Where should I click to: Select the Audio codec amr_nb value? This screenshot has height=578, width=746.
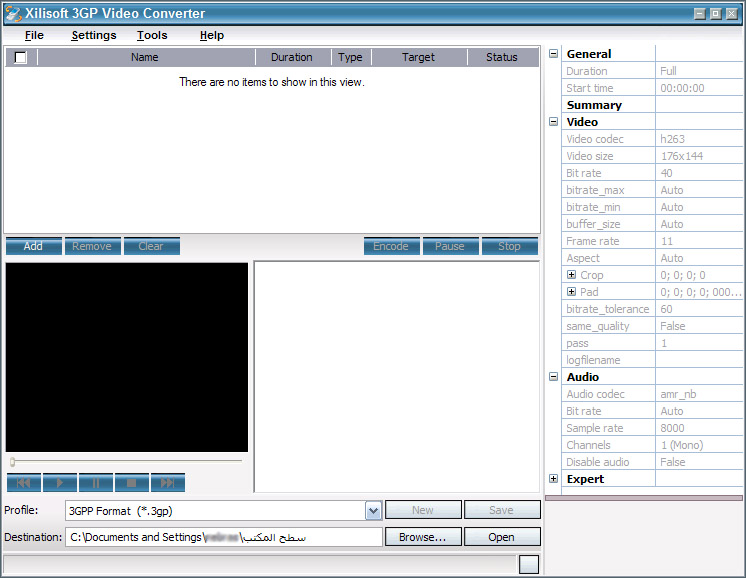coord(699,394)
